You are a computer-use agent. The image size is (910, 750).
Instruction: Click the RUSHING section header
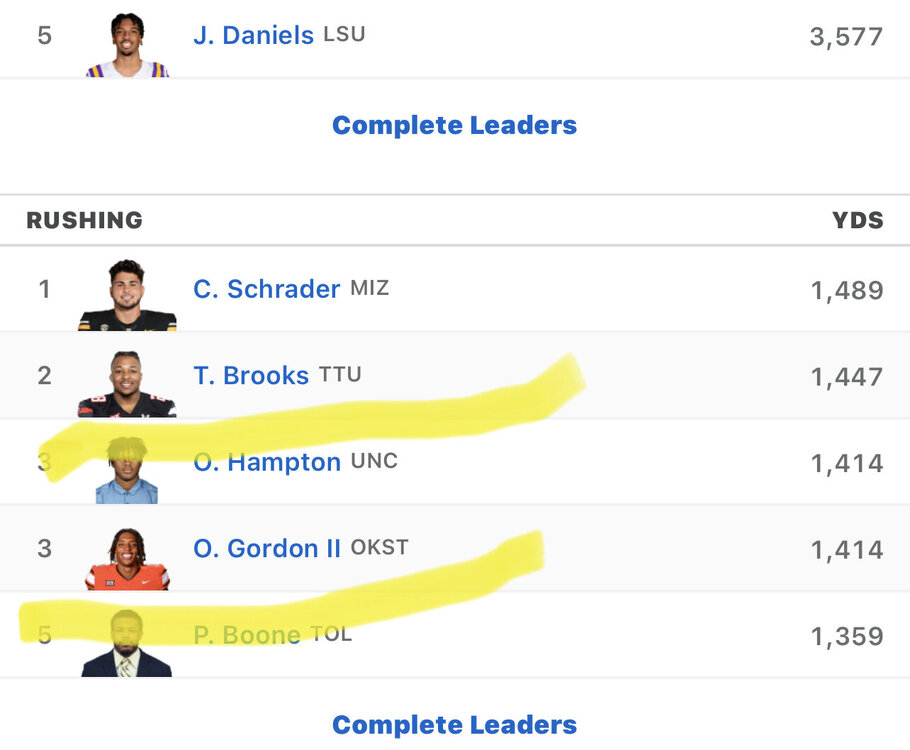[84, 220]
